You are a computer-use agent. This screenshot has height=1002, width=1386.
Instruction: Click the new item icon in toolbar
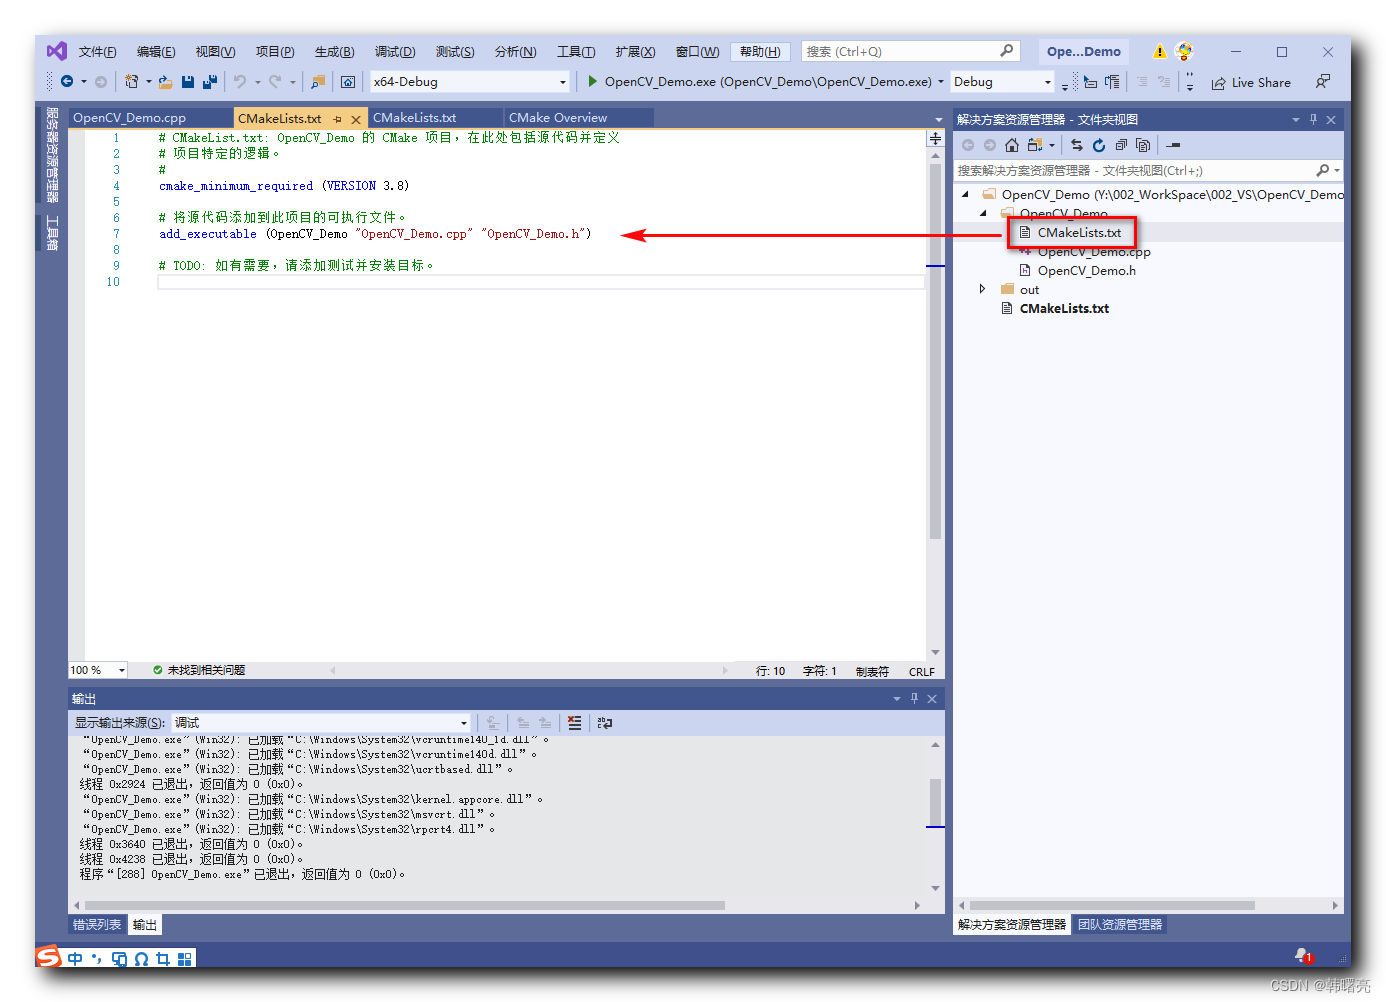click(131, 82)
